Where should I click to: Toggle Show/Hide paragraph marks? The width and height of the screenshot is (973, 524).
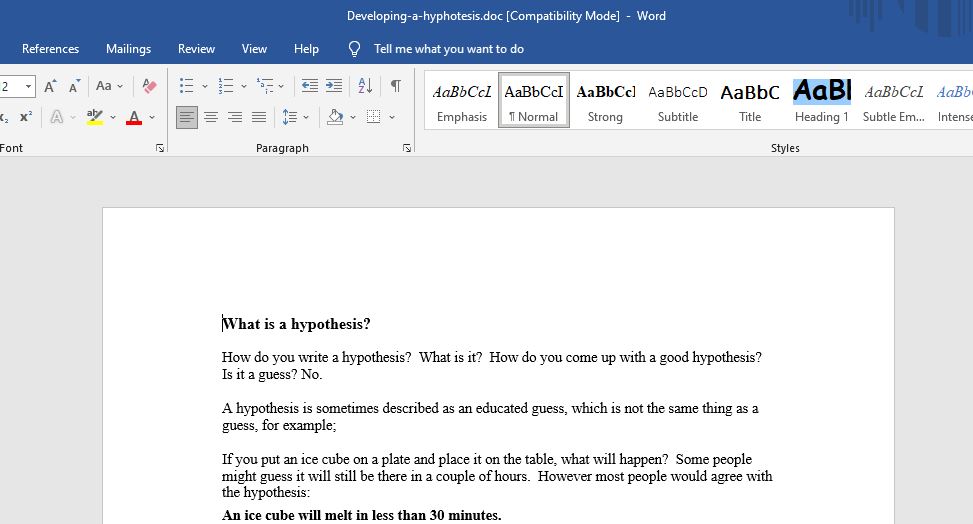point(395,86)
